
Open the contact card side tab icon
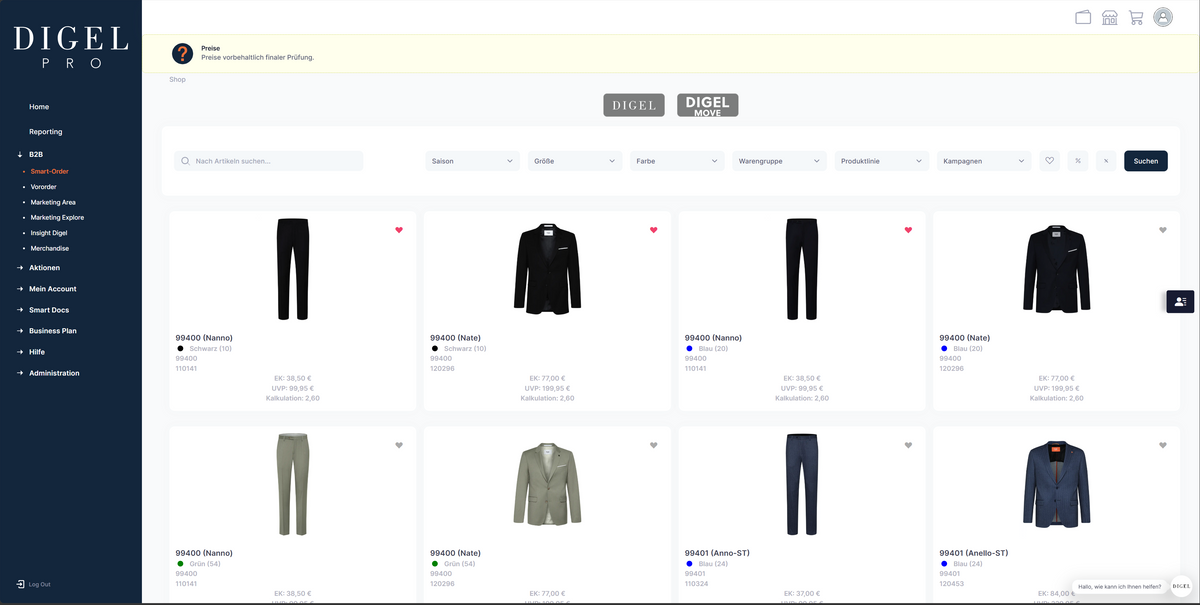1180,301
